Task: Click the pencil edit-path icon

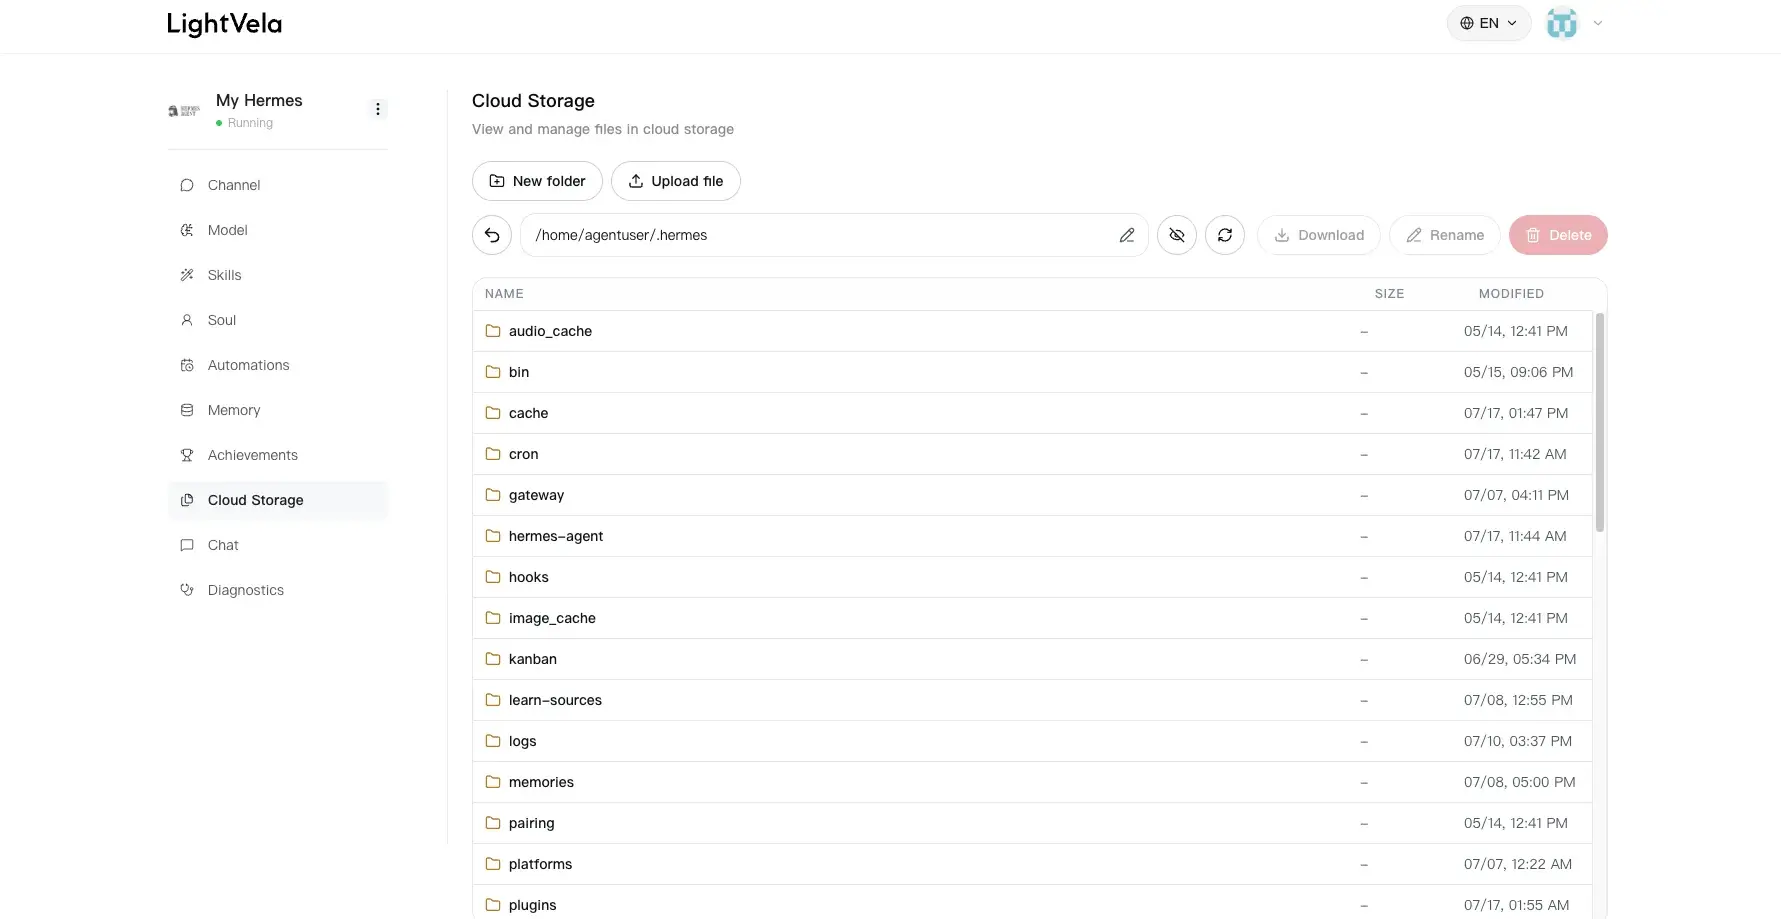Action: tap(1127, 235)
